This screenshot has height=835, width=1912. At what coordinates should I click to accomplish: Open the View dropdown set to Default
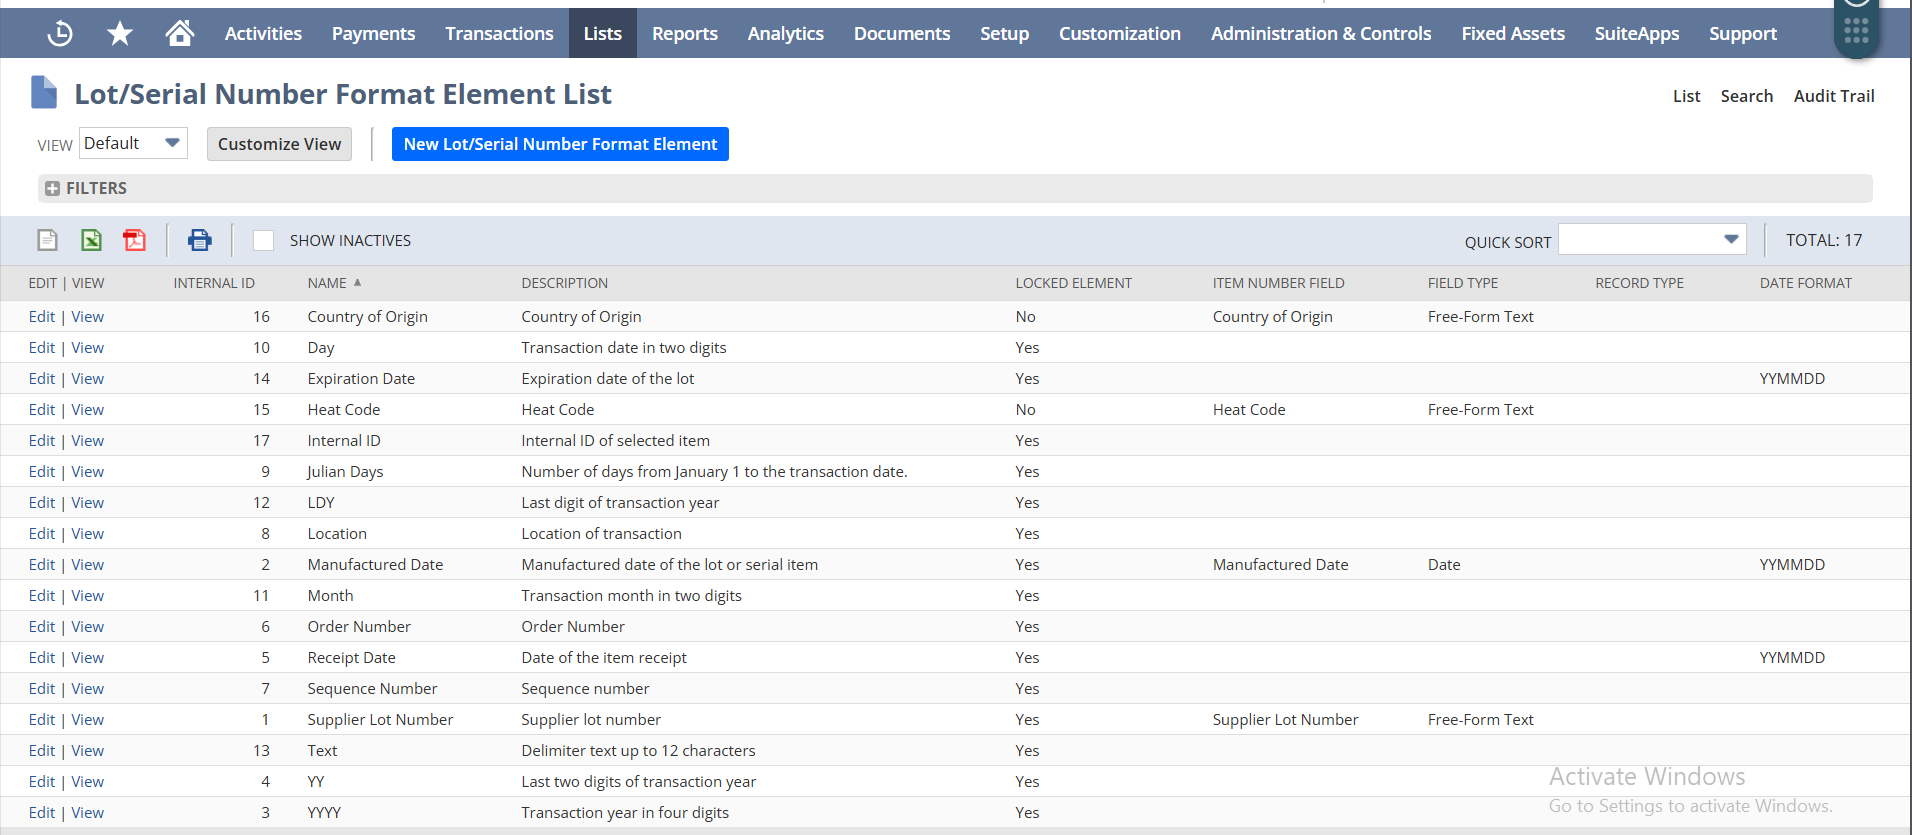(x=133, y=143)
